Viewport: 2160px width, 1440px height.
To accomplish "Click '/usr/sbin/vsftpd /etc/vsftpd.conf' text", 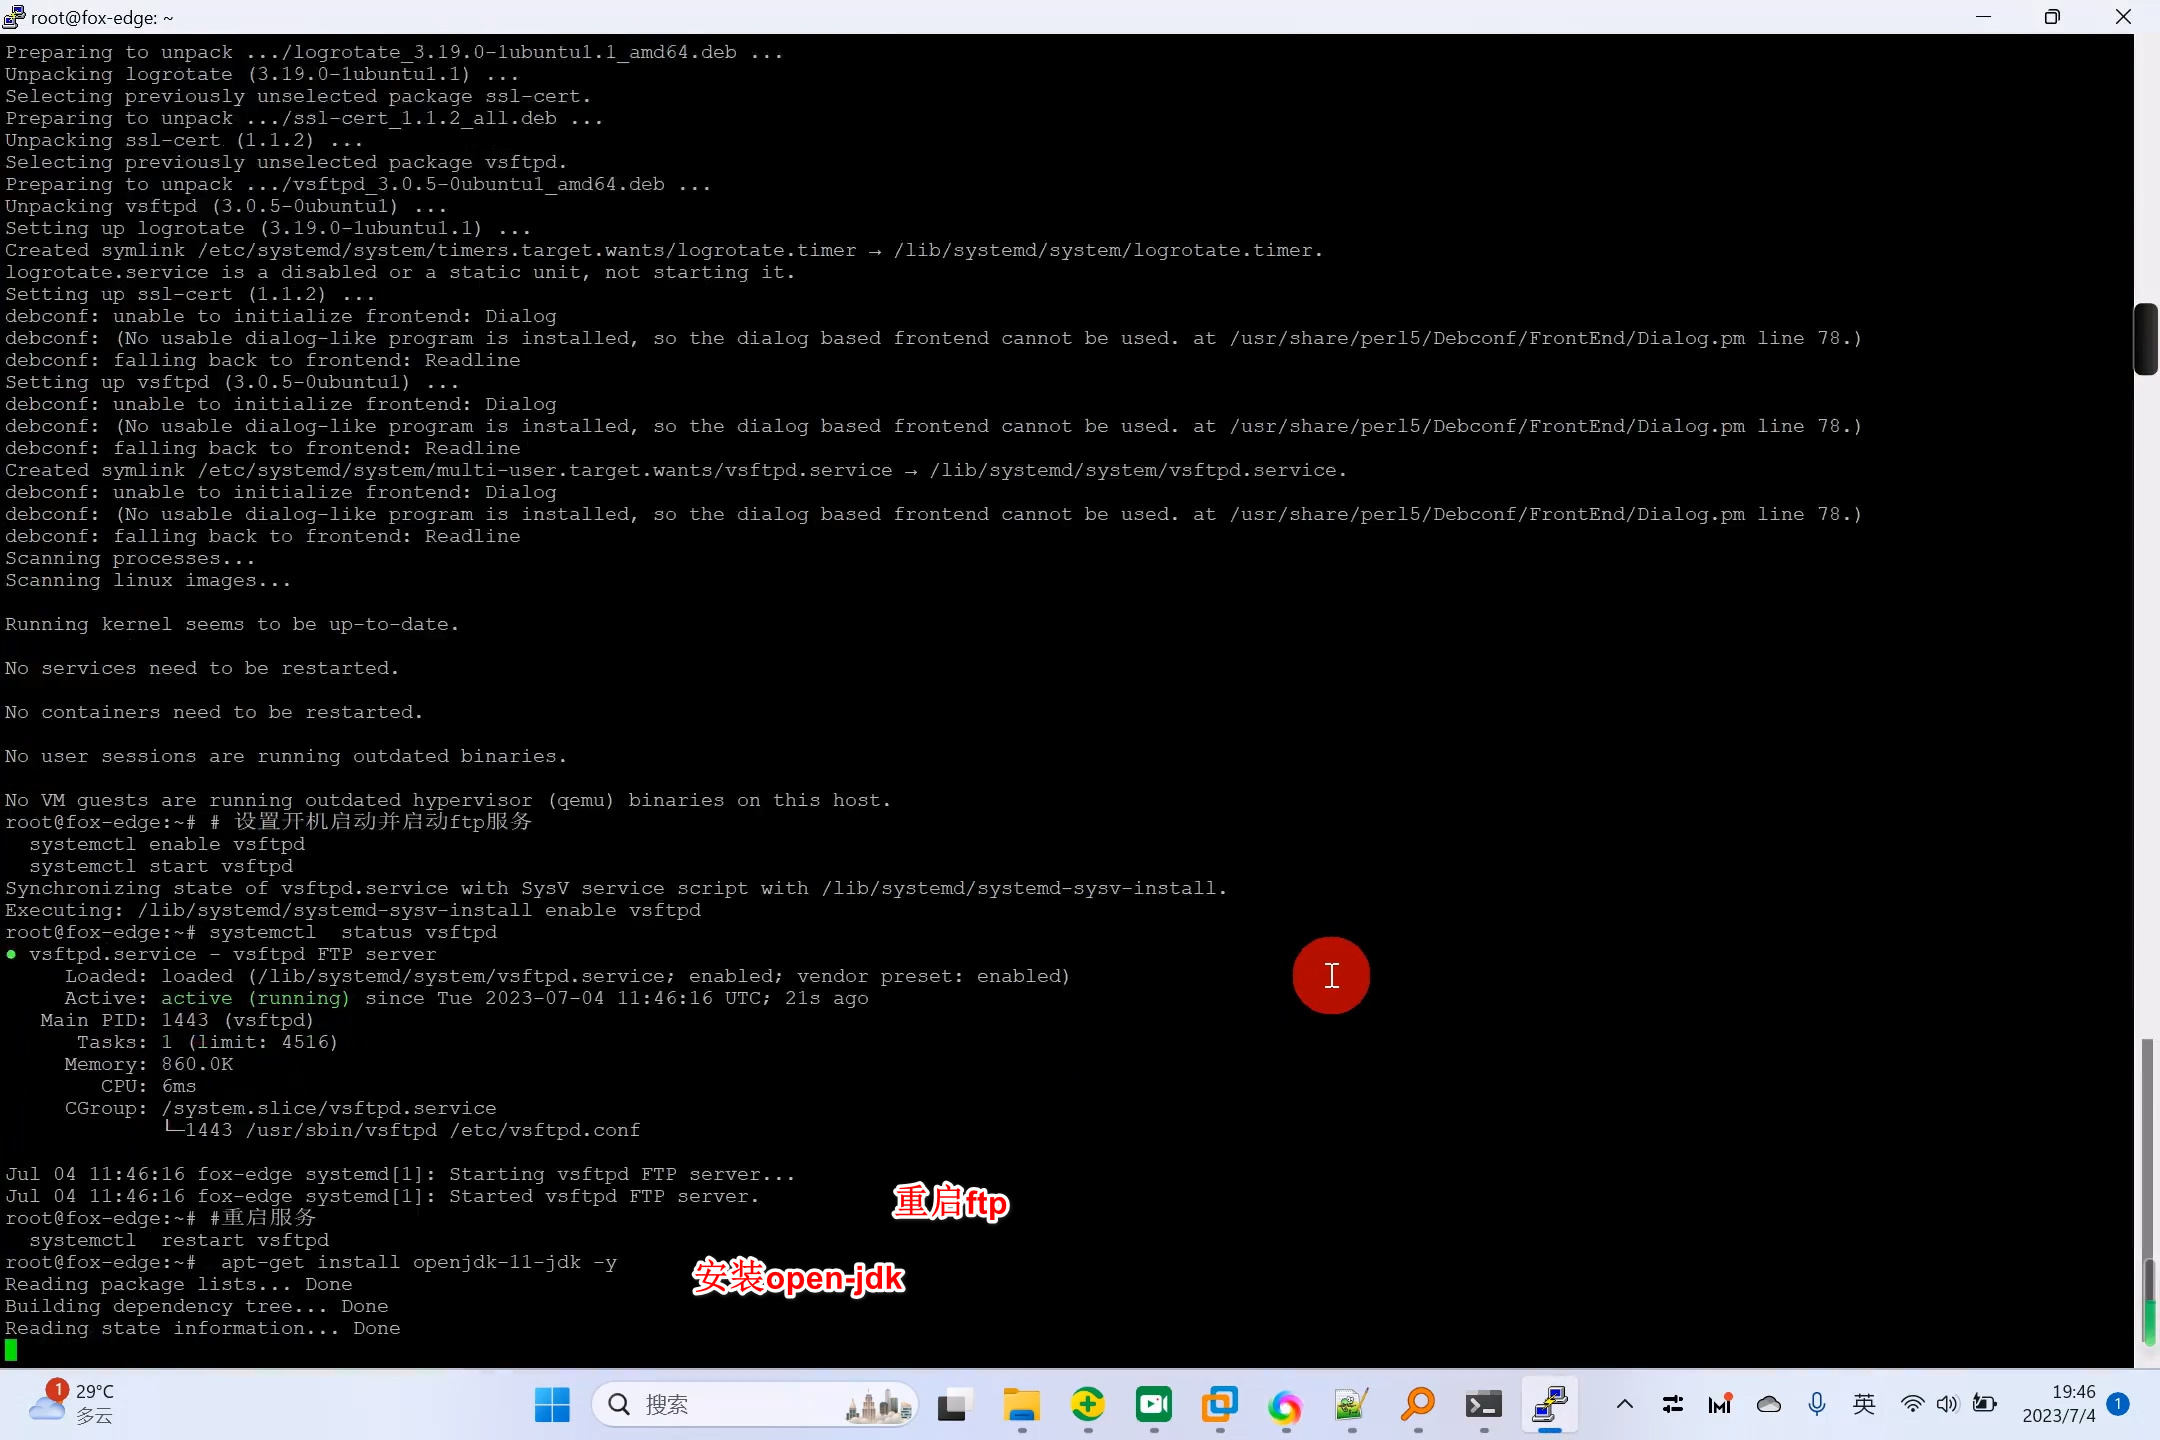I will [443, 1130].
